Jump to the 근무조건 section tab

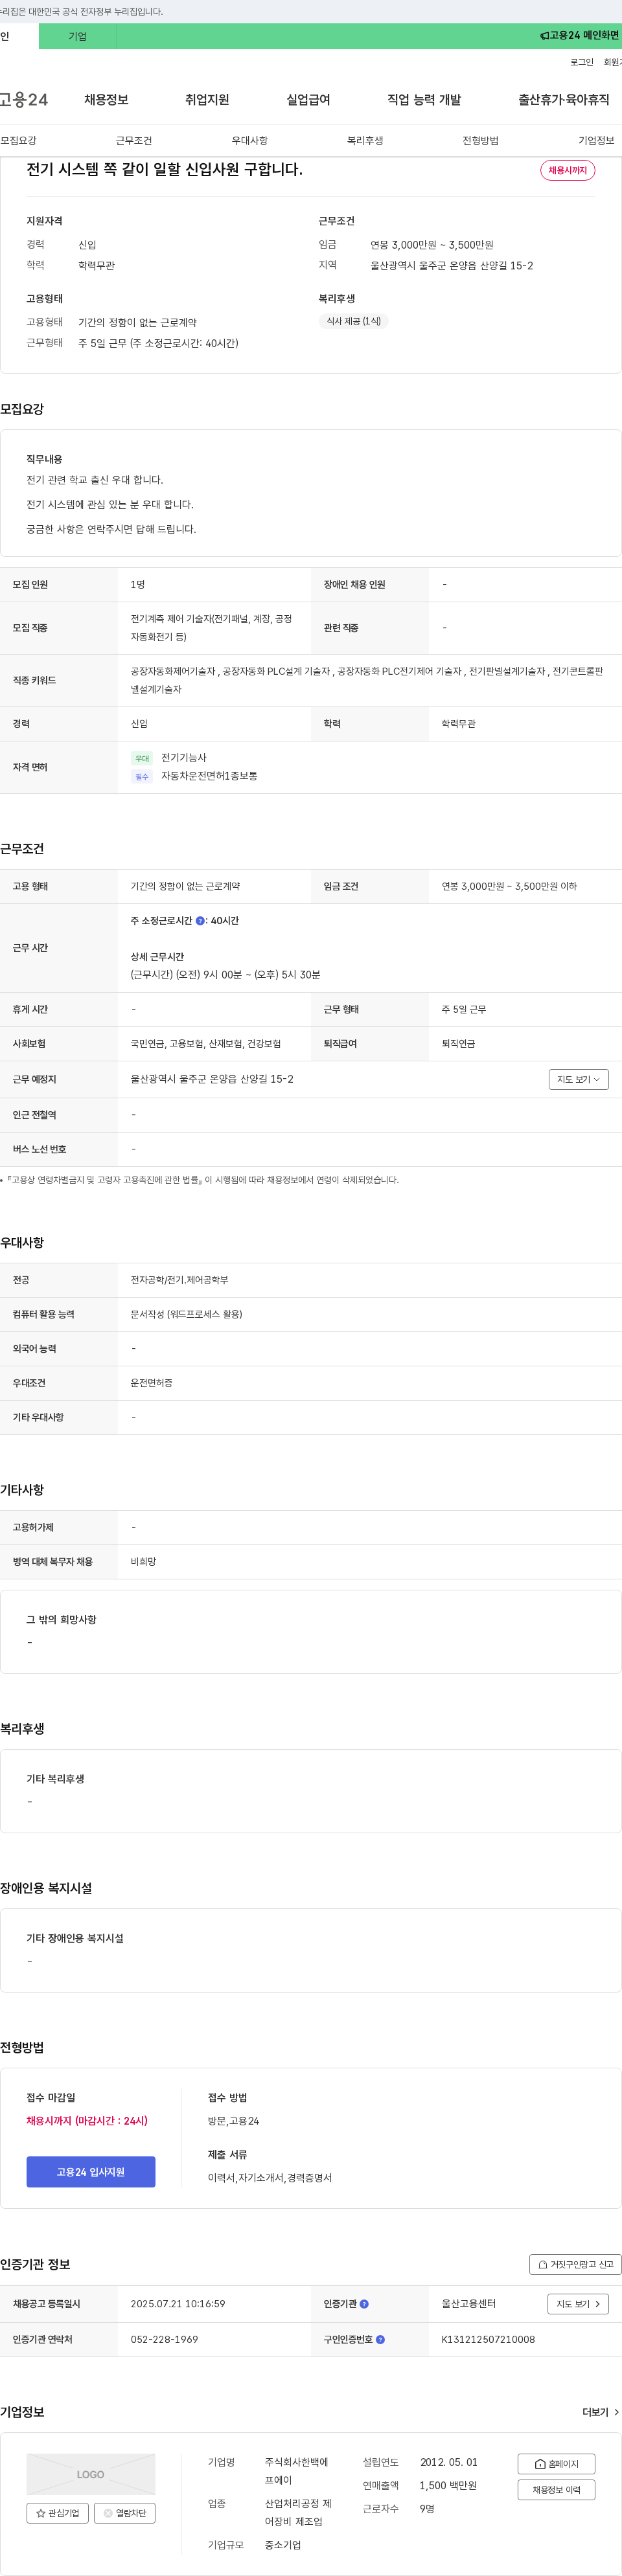click(134, 141)
